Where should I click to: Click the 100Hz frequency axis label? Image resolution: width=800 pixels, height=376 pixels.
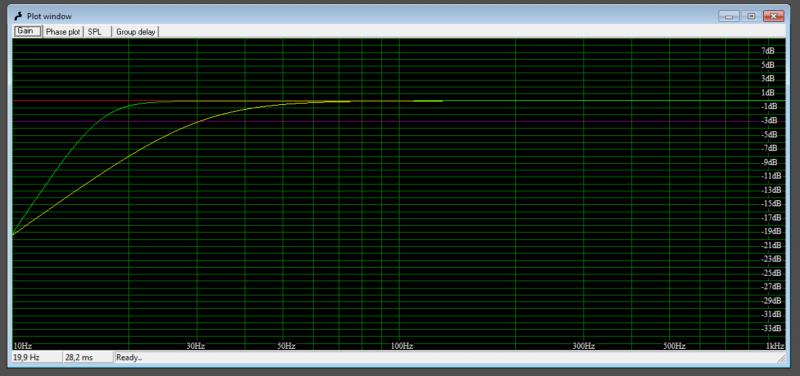(x=402, y=346)
